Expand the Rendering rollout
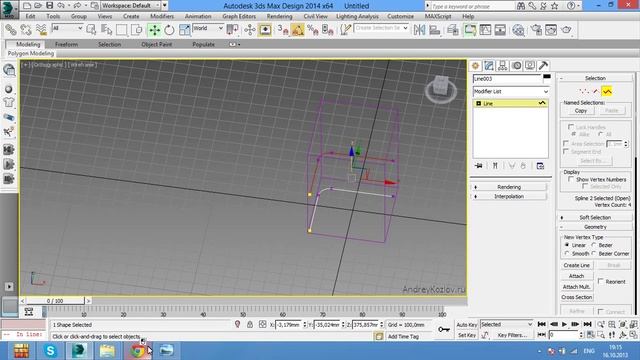Image resolution: width=640 pixels, height=360 pixels. [x=509, y=187]
